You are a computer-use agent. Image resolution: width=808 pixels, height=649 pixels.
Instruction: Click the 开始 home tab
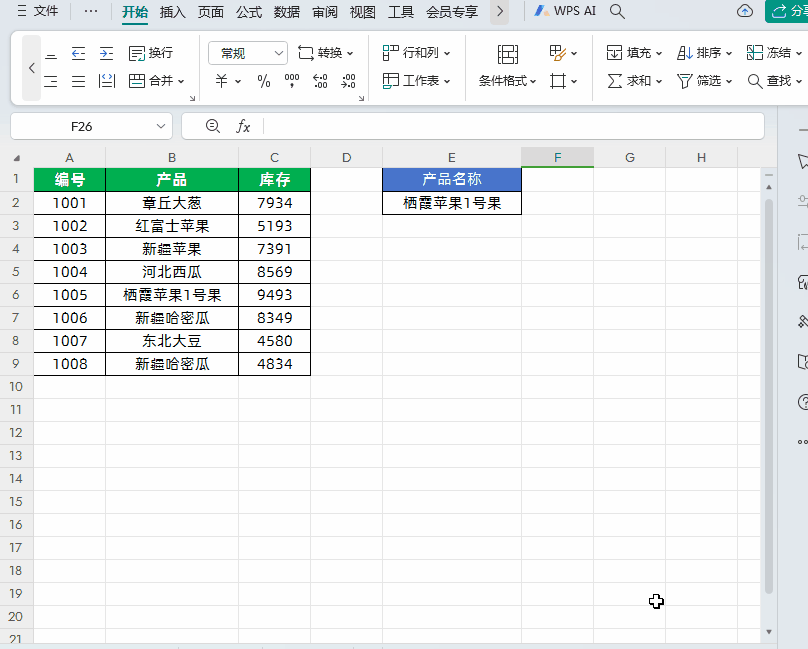coord(135,12)
